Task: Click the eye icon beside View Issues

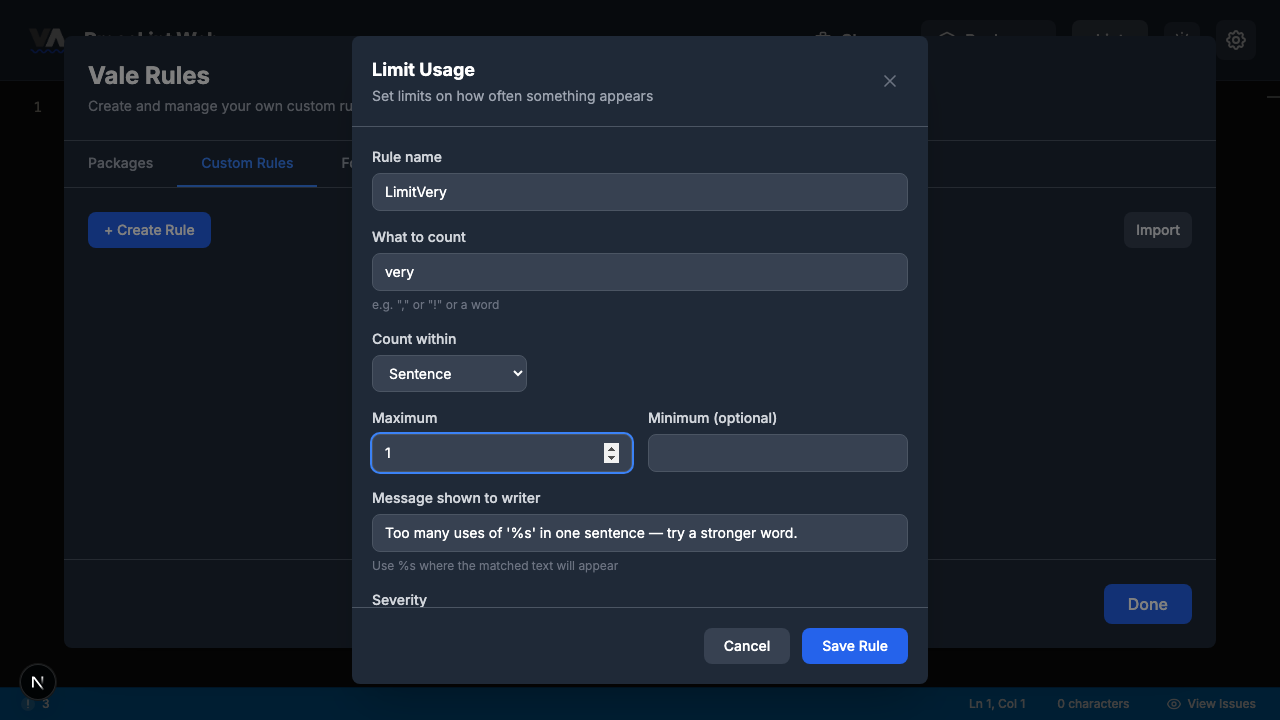Action: (x=1172, y=703)
